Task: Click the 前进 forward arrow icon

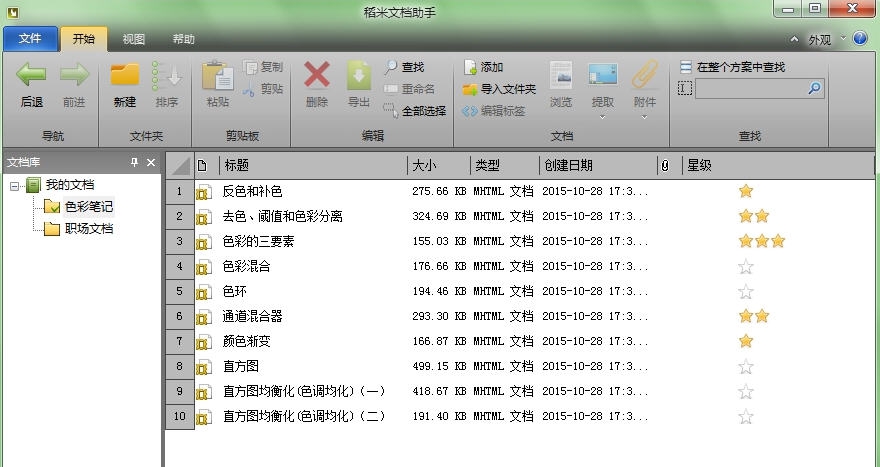Action: 74,75
